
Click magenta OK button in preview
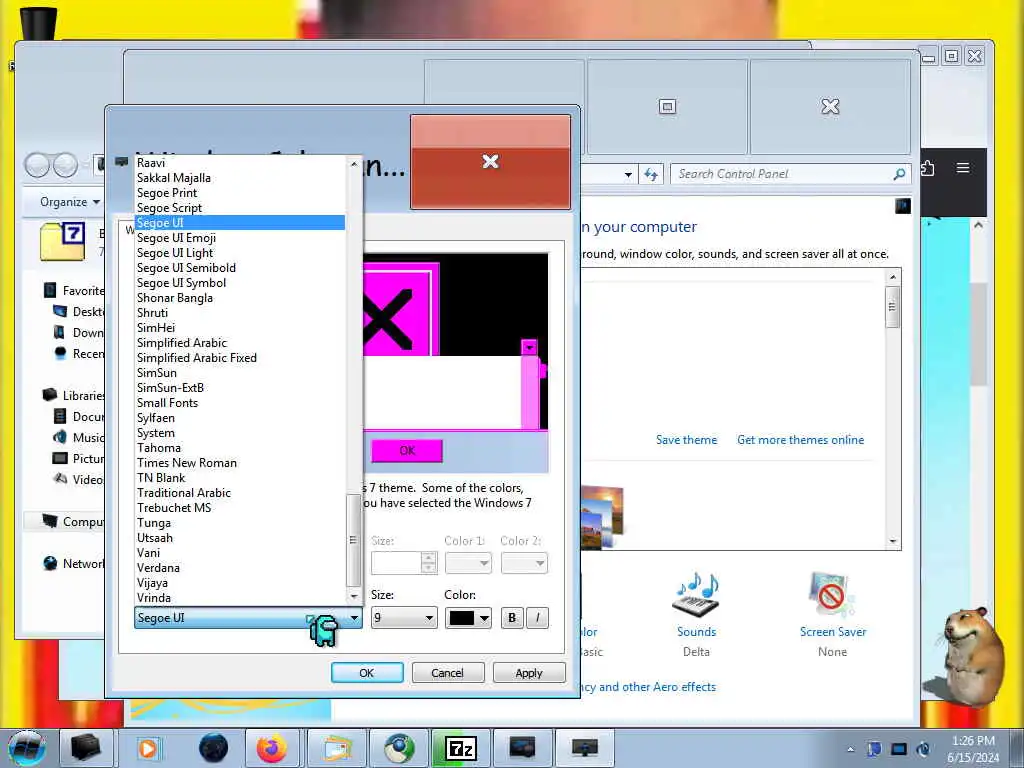(x=407, y=451)
